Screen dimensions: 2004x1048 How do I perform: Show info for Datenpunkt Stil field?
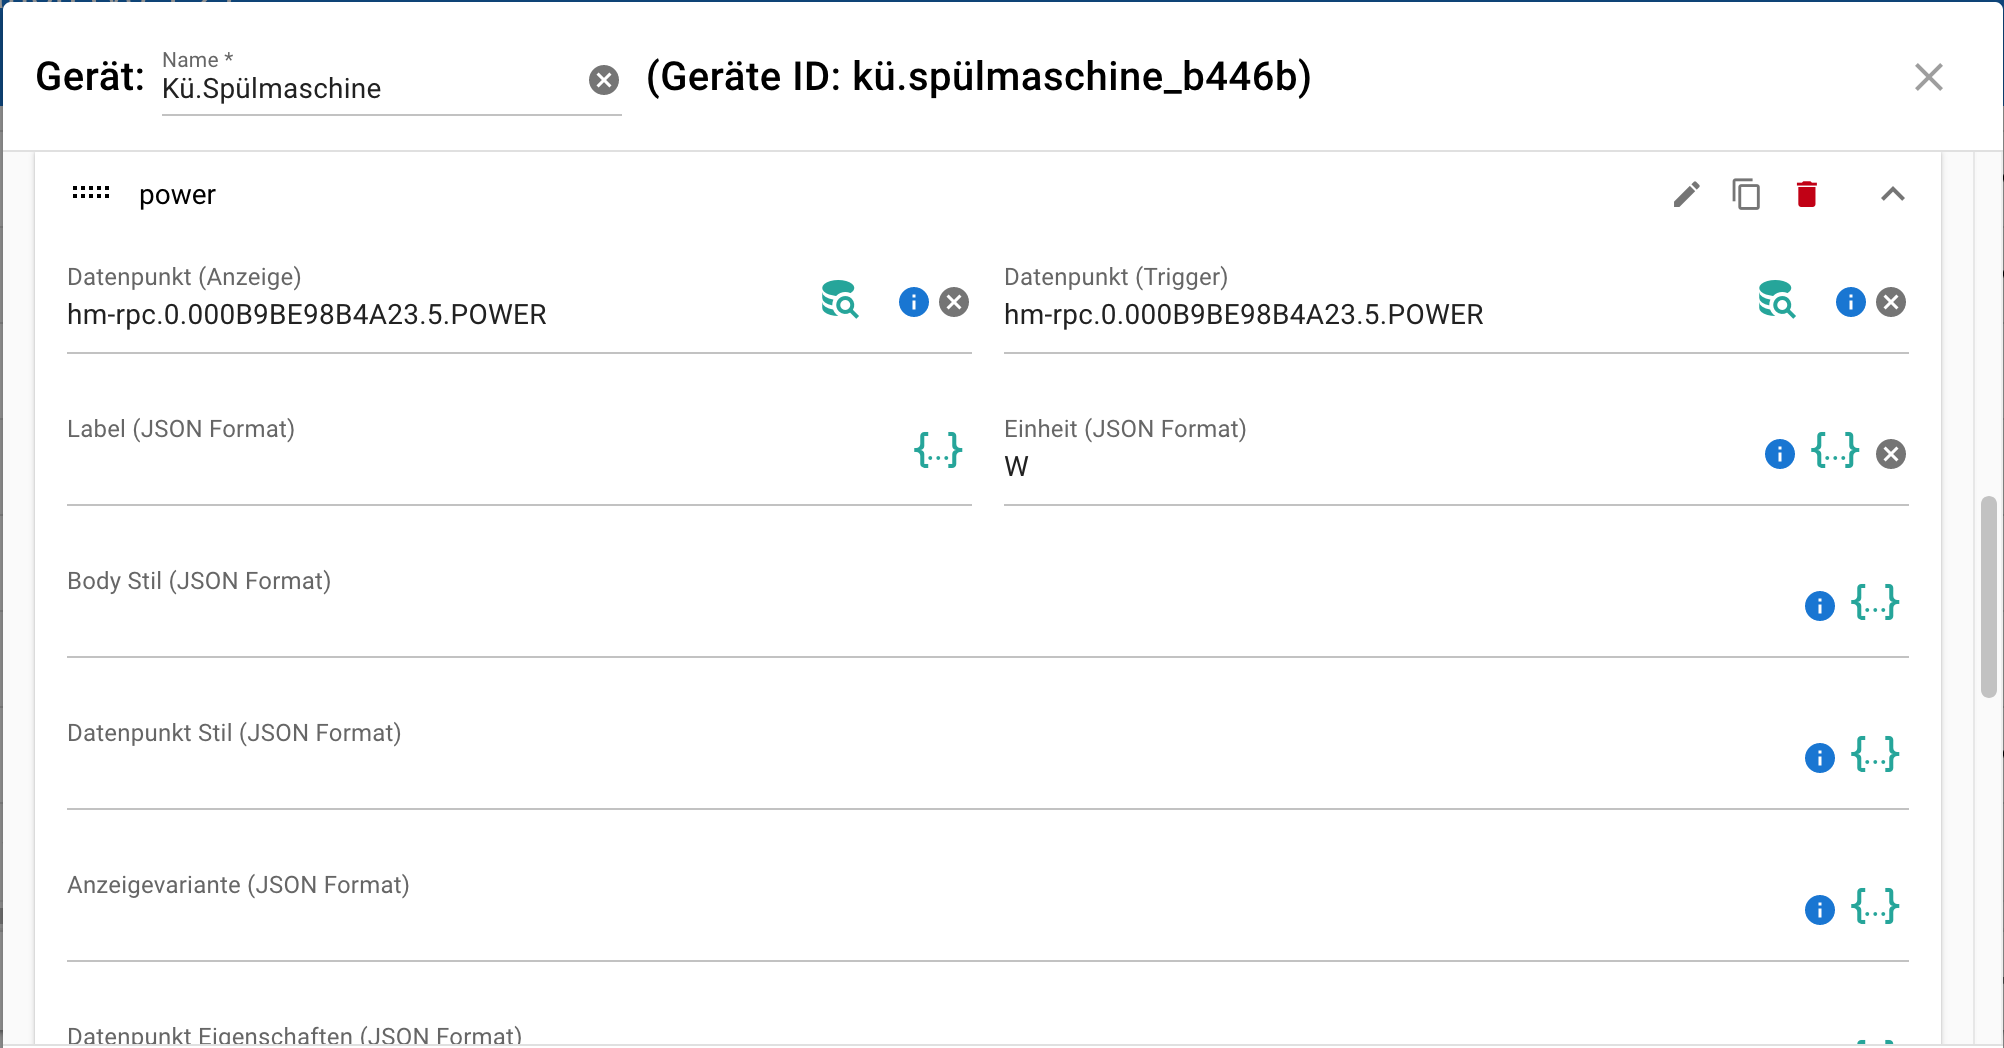click(1820, 758)
